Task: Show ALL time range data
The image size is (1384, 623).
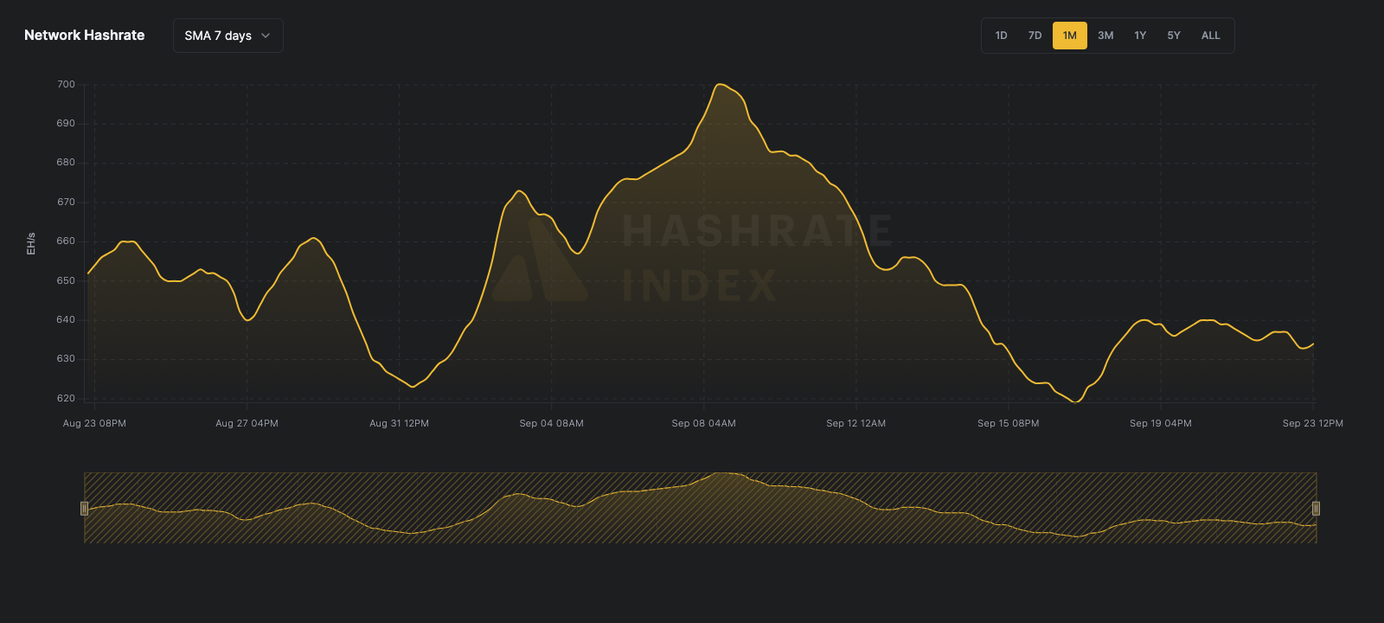Action: 1211,35
